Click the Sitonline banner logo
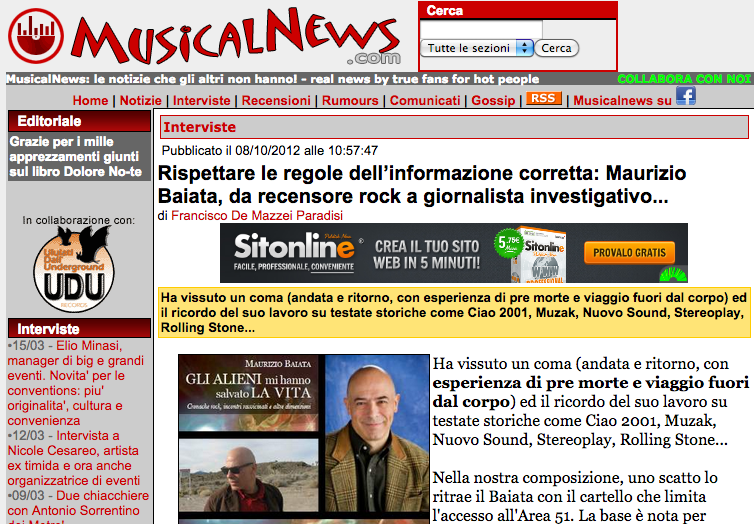Screen dimensions: 754x524 (x=294, y=252)
